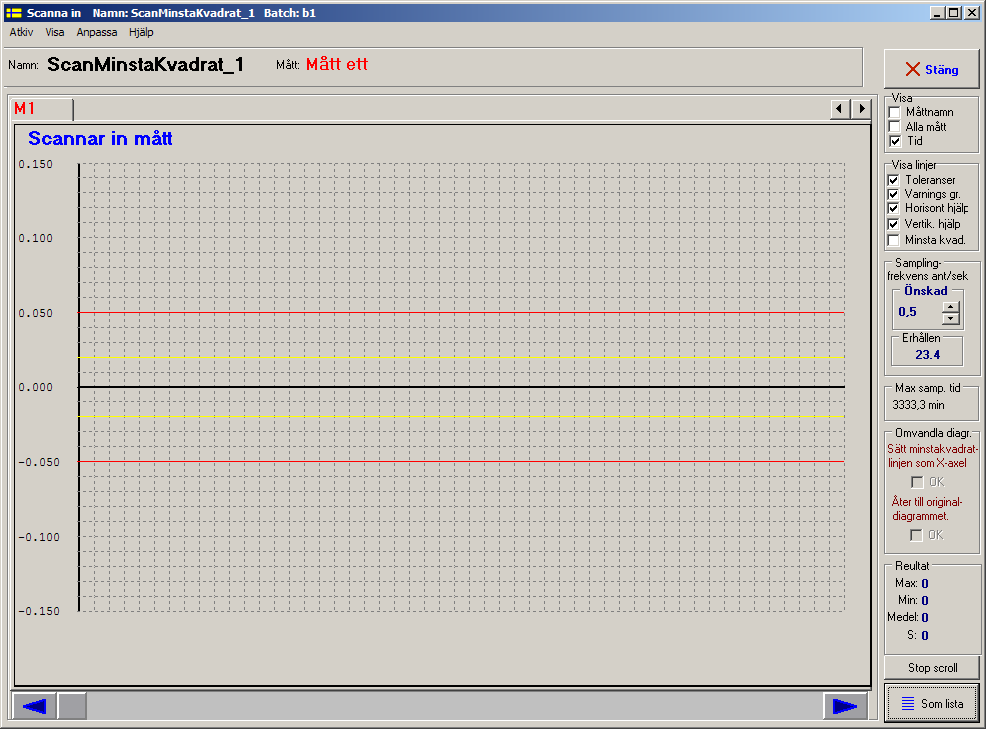Click the Erhållen value 23.4
Viewport: 986px width, 729px height.
tap(928, 355)
